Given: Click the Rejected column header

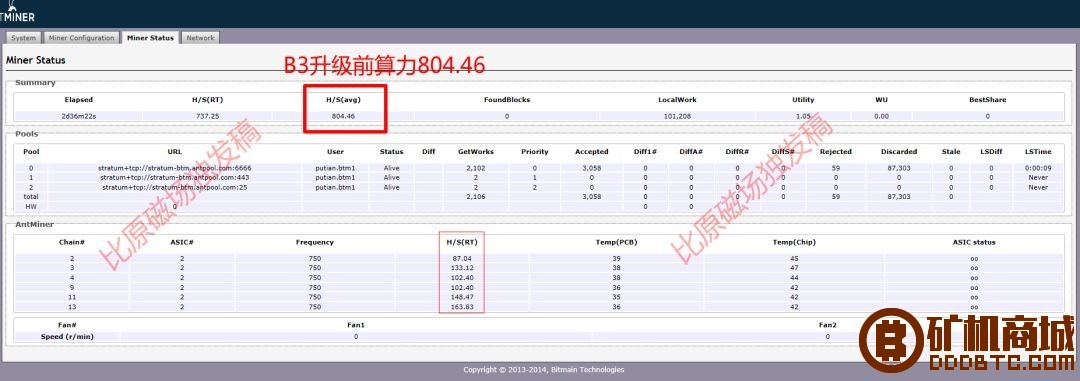Looking at the screenshot, I should [x=835, y=152].
